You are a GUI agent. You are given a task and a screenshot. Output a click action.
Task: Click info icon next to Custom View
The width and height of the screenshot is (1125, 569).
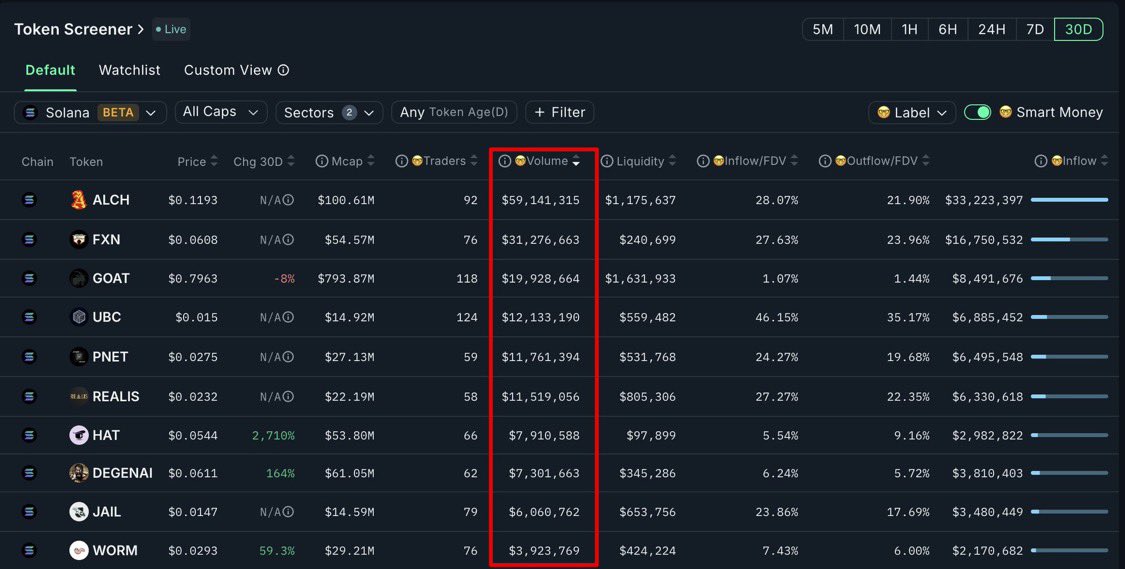pyautogui.click(x=283, y=70)
